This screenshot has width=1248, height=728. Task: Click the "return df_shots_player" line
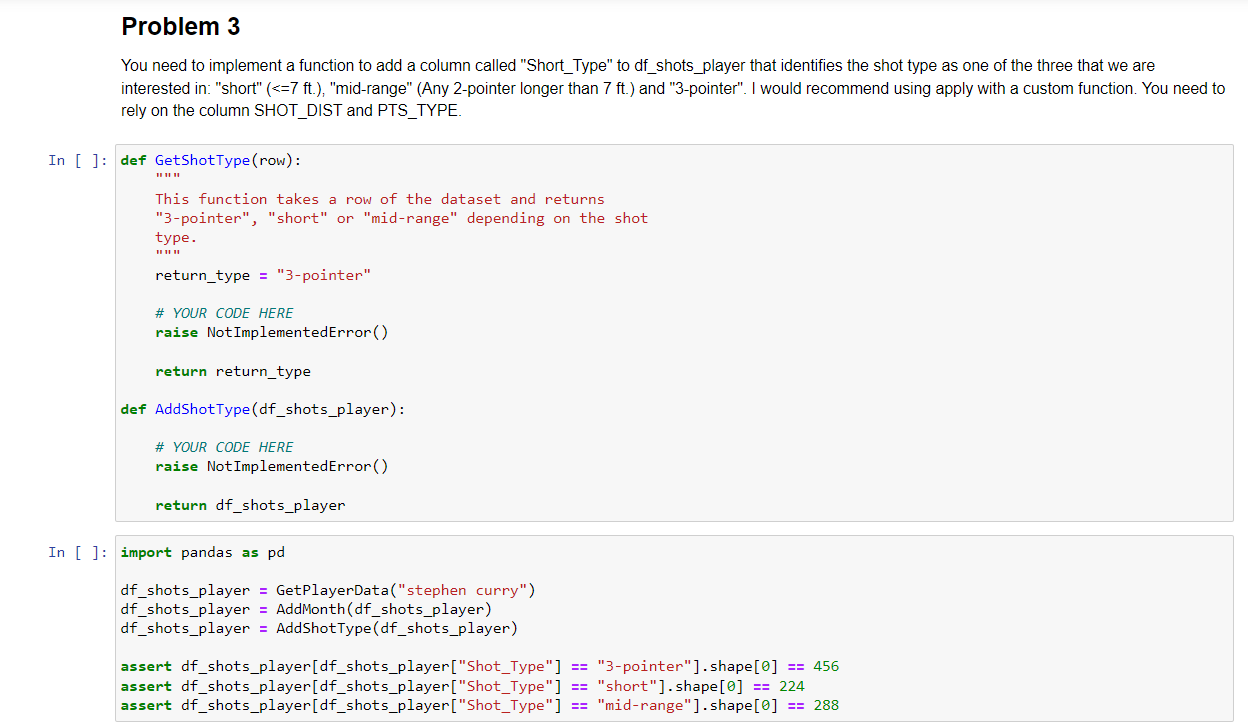pos(250,505)
